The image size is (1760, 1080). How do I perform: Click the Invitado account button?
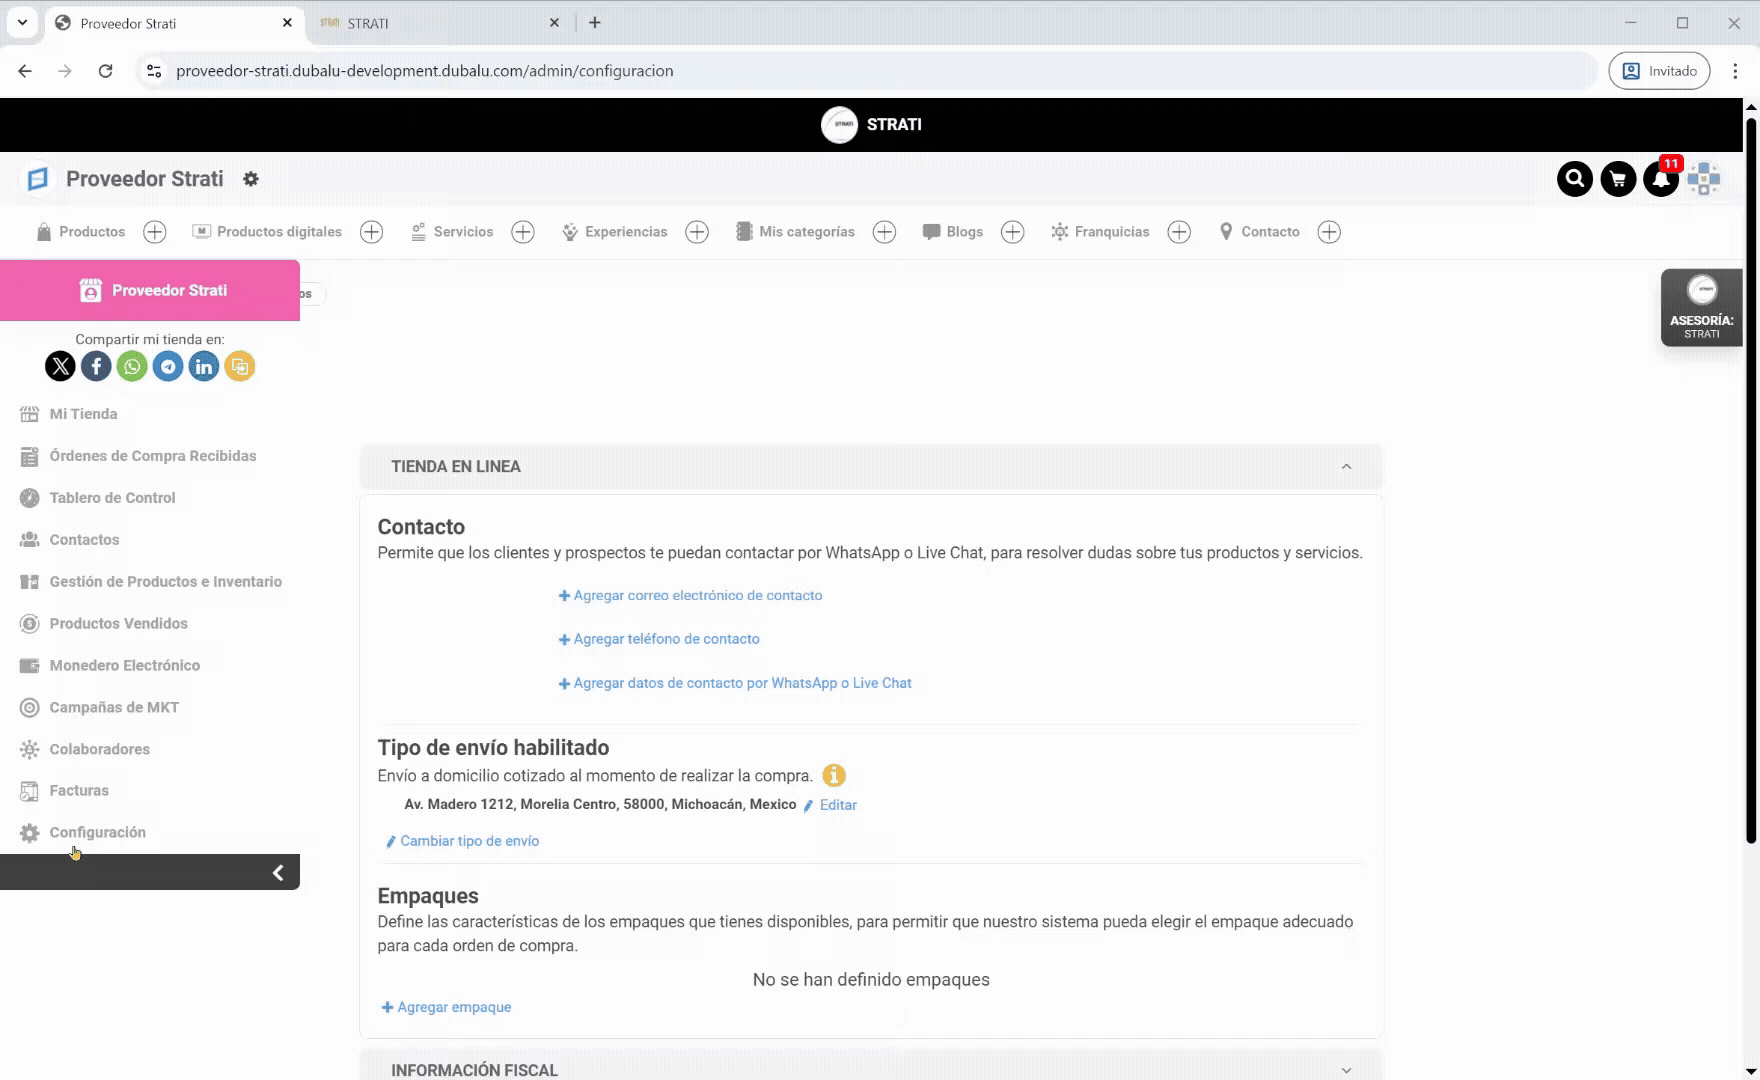tap(1659, 70)
